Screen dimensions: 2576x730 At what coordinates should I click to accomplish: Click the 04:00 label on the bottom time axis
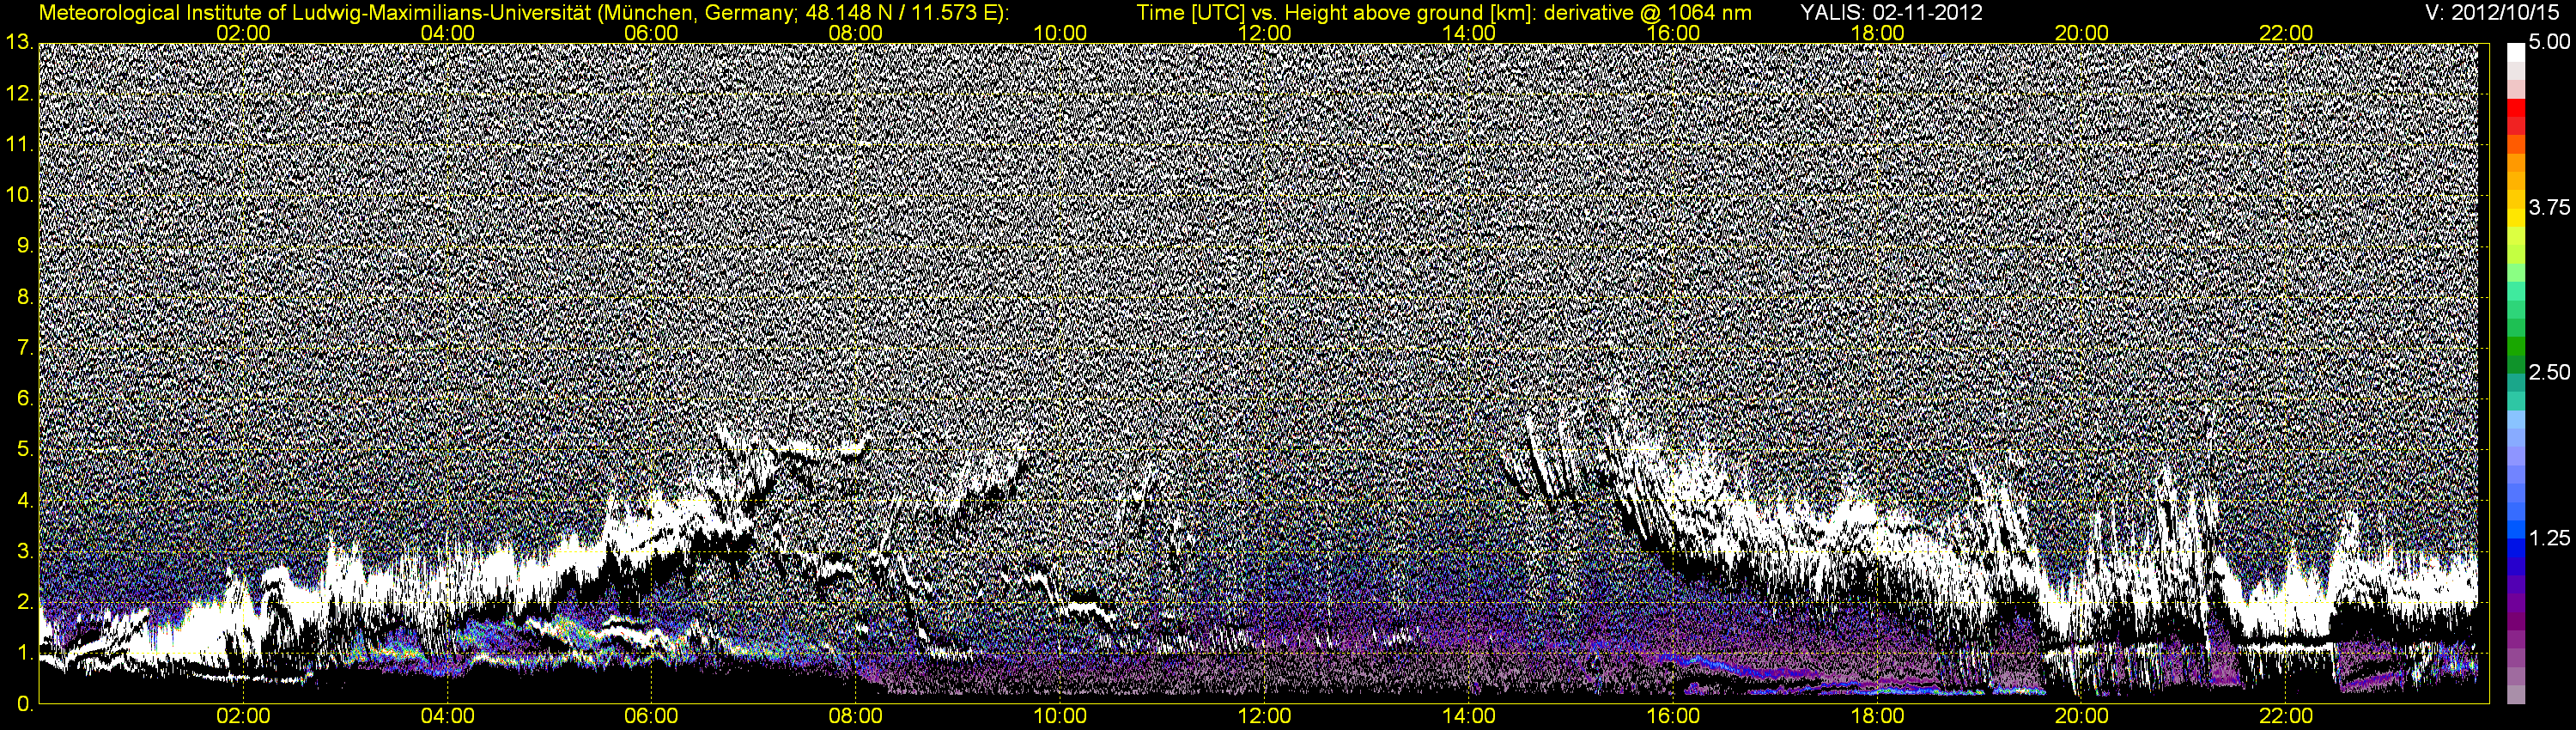pos(448,717)
